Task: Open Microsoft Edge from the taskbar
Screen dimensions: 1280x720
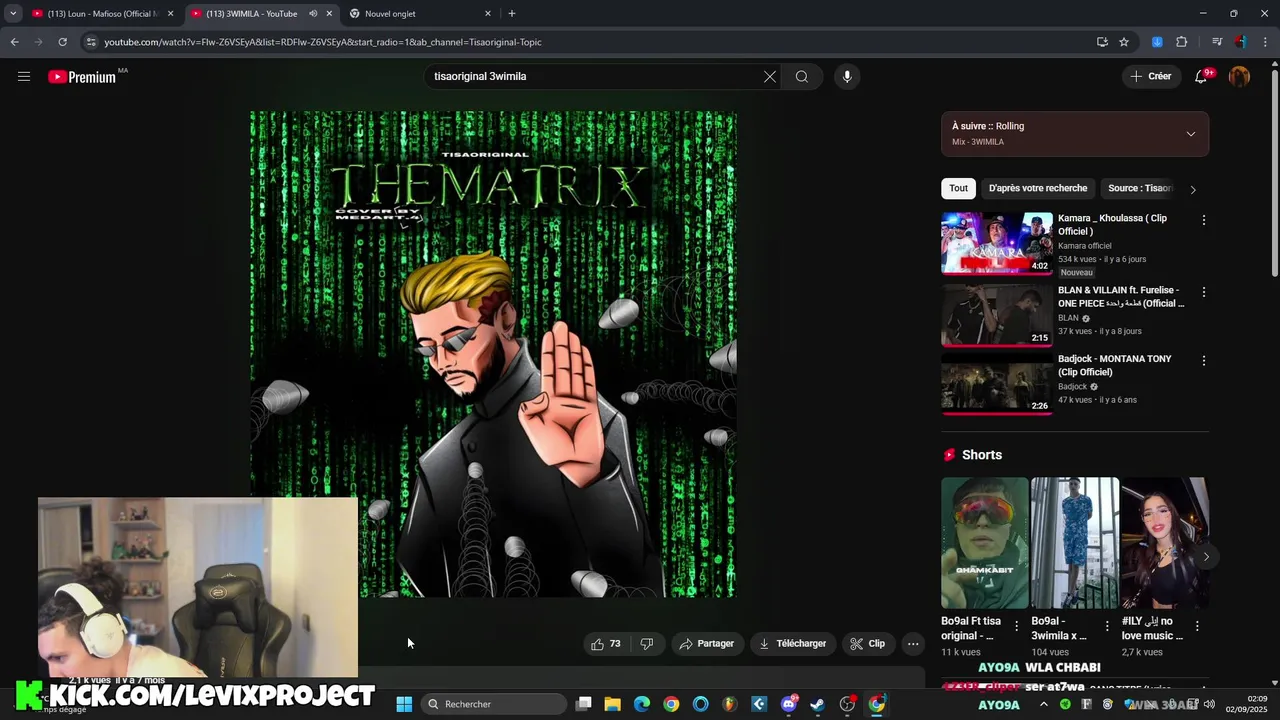Action: [x=642, y=704]
